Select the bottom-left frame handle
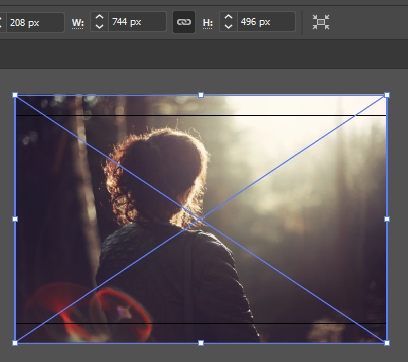The image size is (408, 362). (x=15, y=343)
